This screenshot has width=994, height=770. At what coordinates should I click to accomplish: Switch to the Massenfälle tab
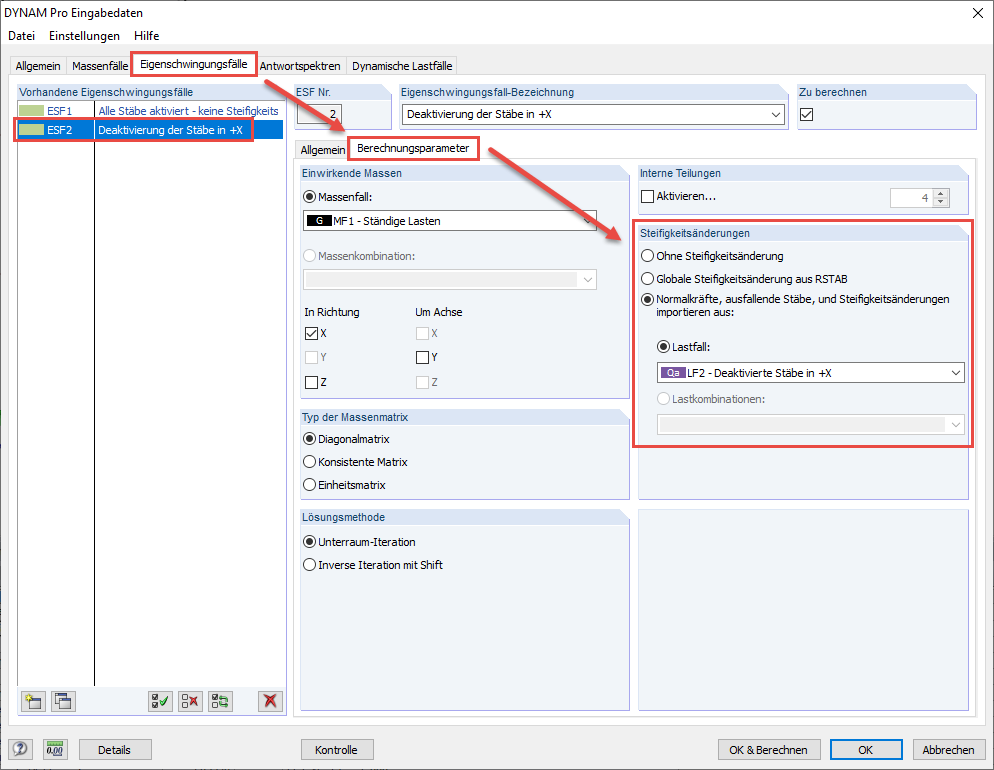100,66
